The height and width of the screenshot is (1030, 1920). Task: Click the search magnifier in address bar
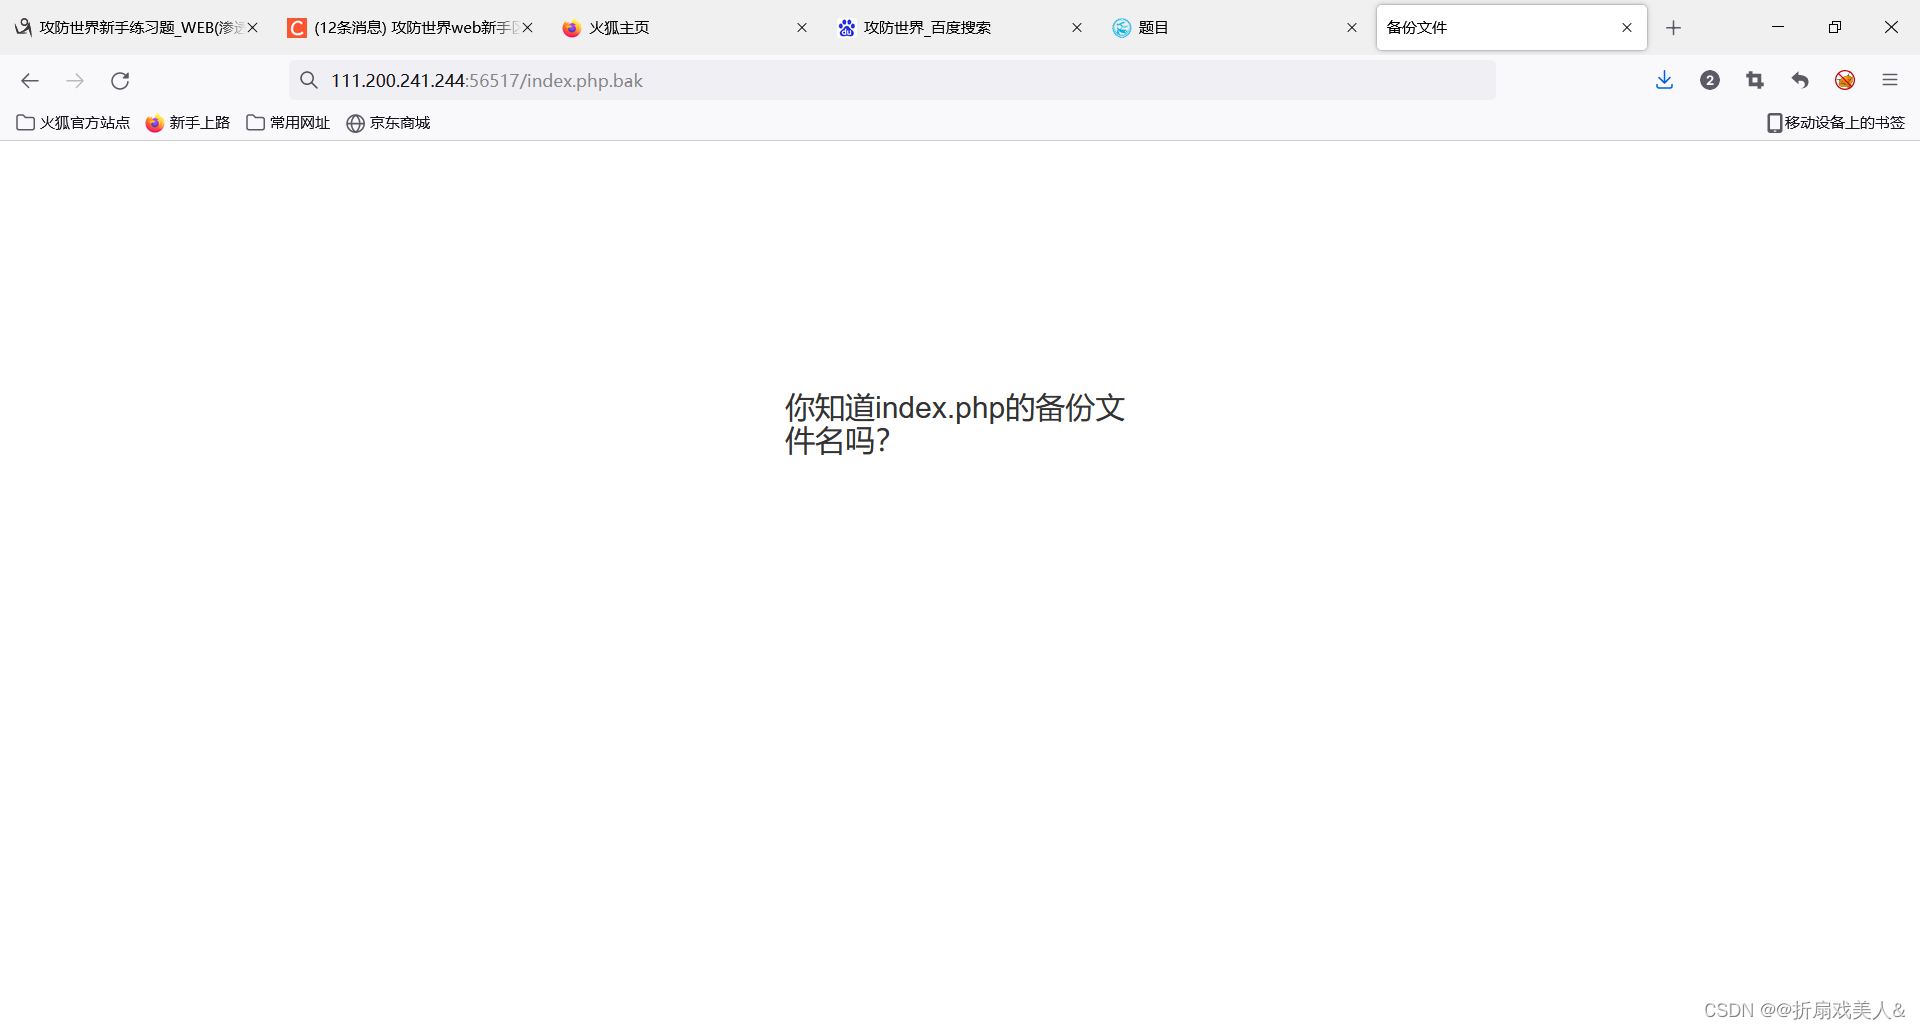(x=309, y=80)
